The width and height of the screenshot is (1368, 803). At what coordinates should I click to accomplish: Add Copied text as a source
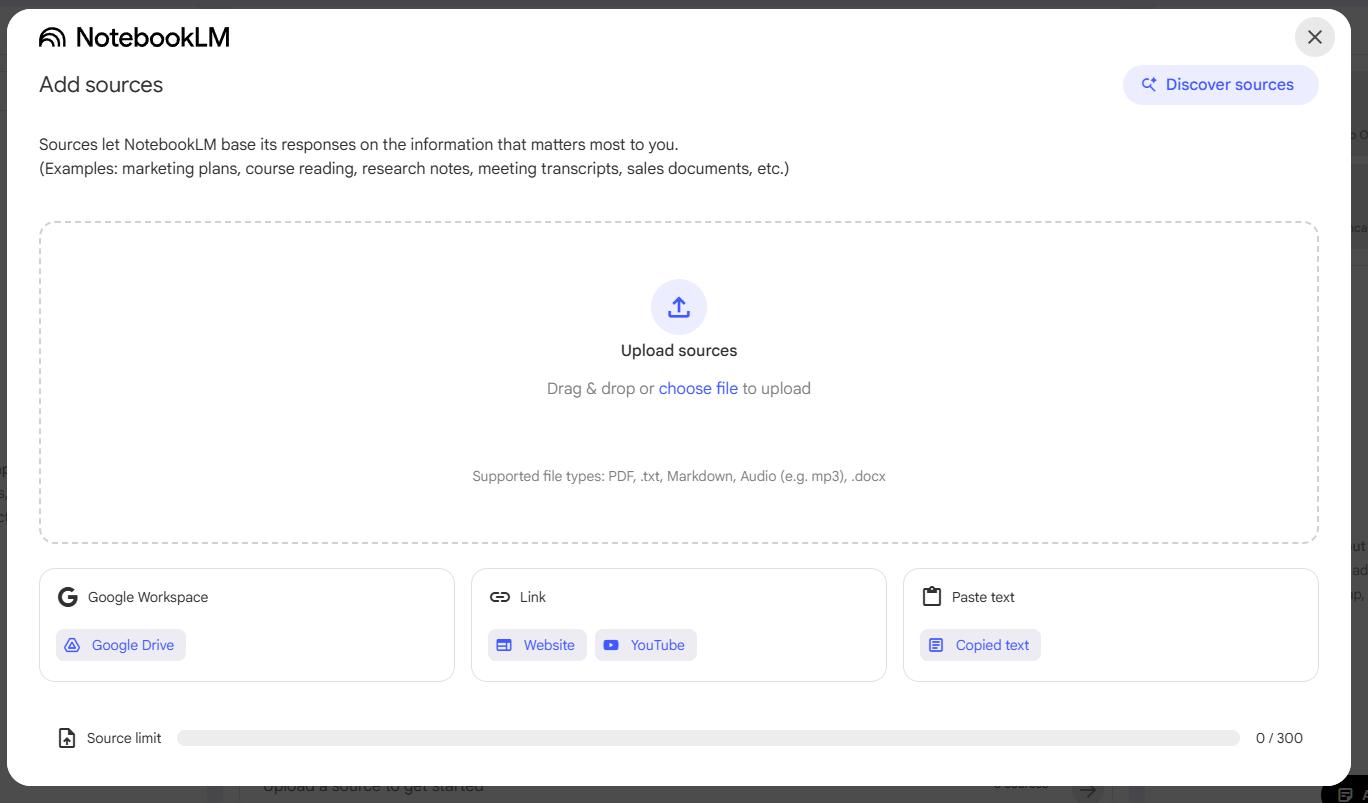pos(980,645)
